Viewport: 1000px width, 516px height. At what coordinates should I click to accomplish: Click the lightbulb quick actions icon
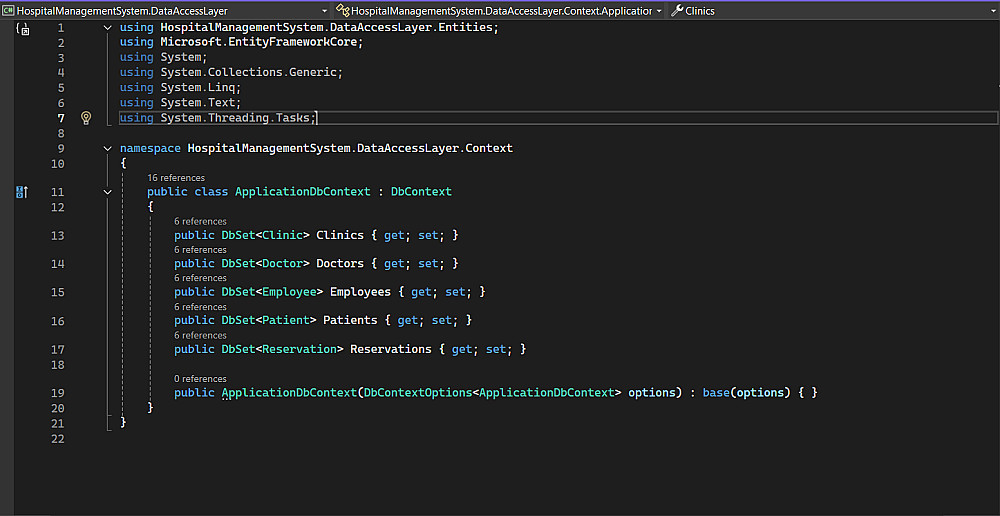[x=86, y=118]
